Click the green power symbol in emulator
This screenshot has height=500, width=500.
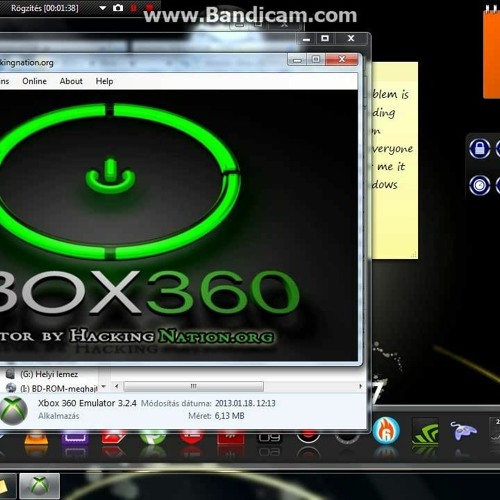click(110, 177)
